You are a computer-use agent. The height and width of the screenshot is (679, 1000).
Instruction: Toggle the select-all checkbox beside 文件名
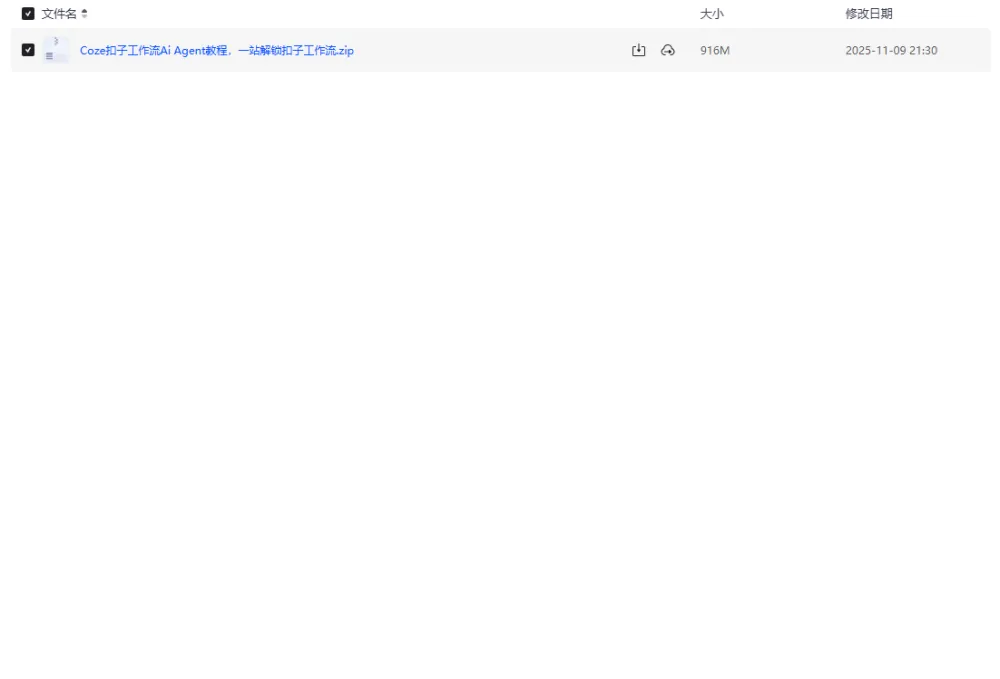click(x=28, y=13)
